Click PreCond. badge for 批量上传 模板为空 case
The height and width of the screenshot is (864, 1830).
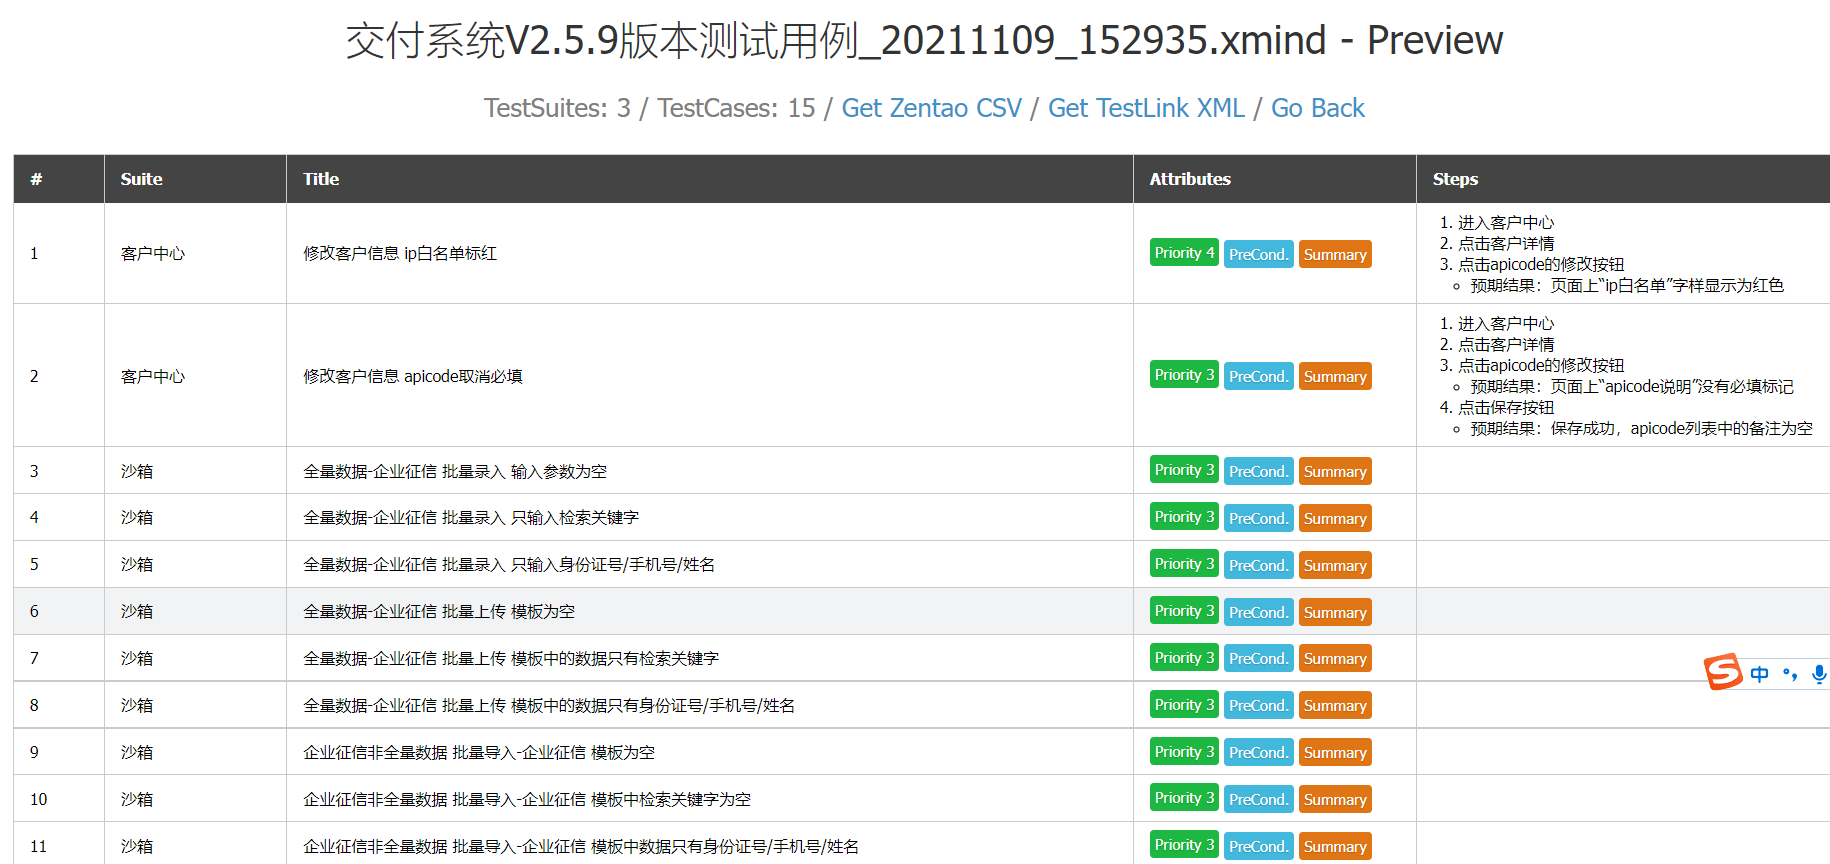(x=1259, y=612)
